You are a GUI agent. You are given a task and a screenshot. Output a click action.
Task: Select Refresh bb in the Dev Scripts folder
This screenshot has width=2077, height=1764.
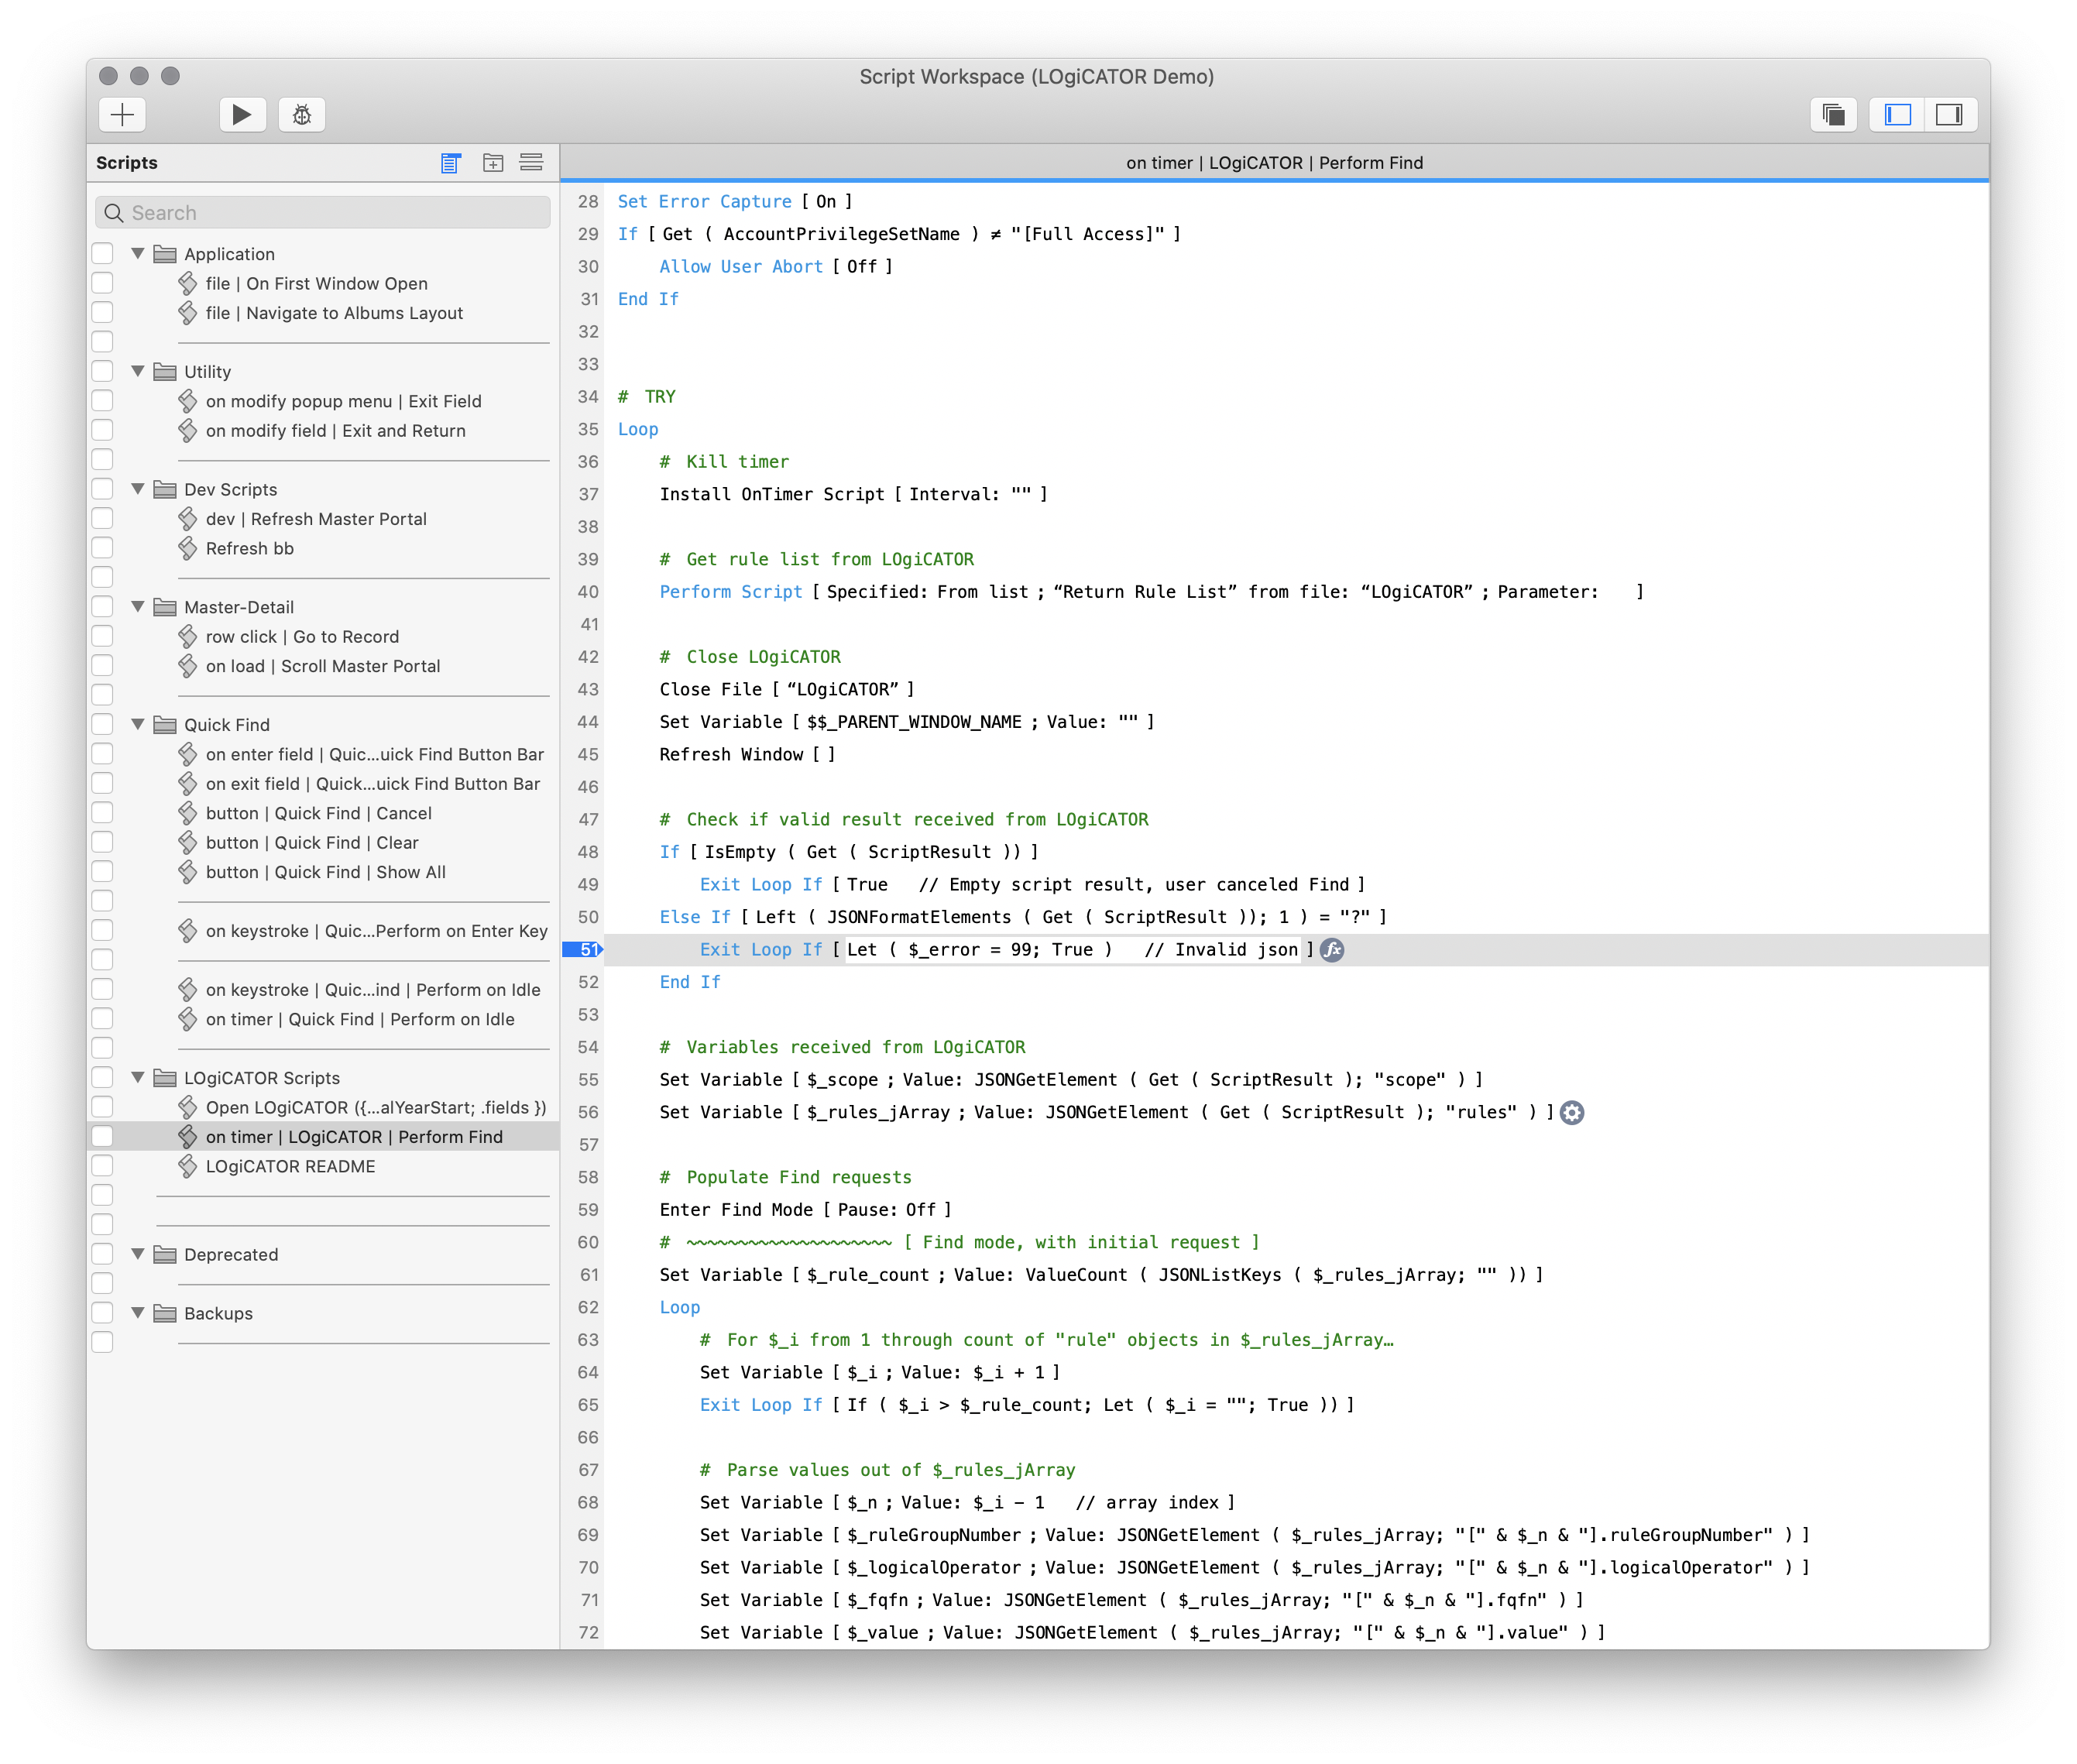coord(250,548)
